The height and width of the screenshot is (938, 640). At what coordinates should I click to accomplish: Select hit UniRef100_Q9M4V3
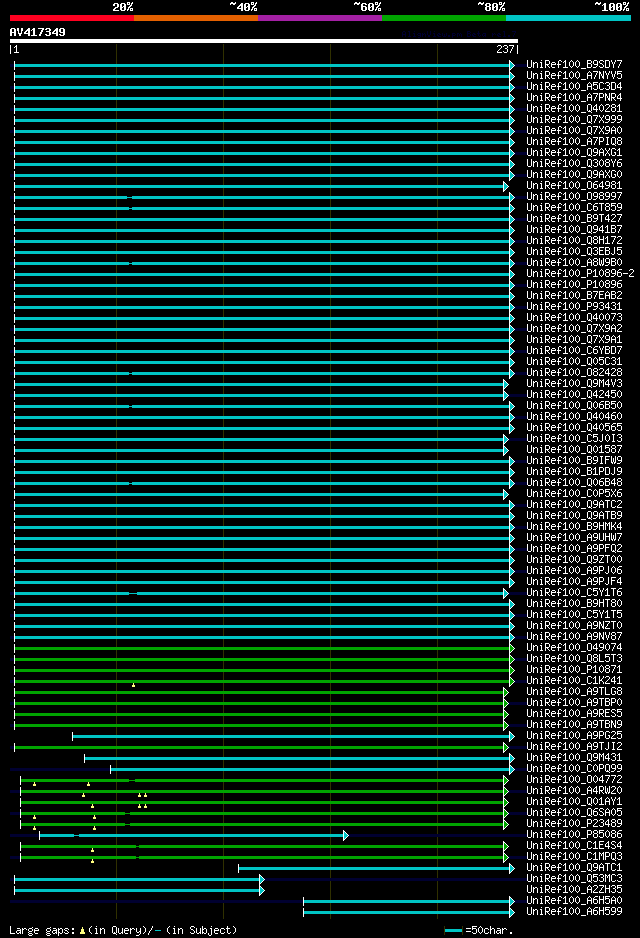574,384
